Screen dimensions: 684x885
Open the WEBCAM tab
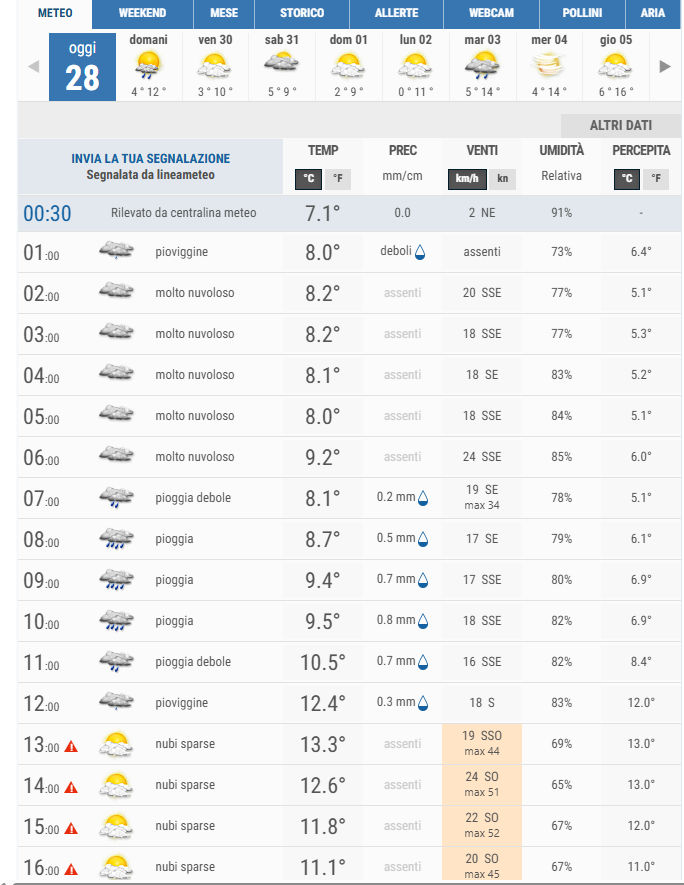coord(491,13)
